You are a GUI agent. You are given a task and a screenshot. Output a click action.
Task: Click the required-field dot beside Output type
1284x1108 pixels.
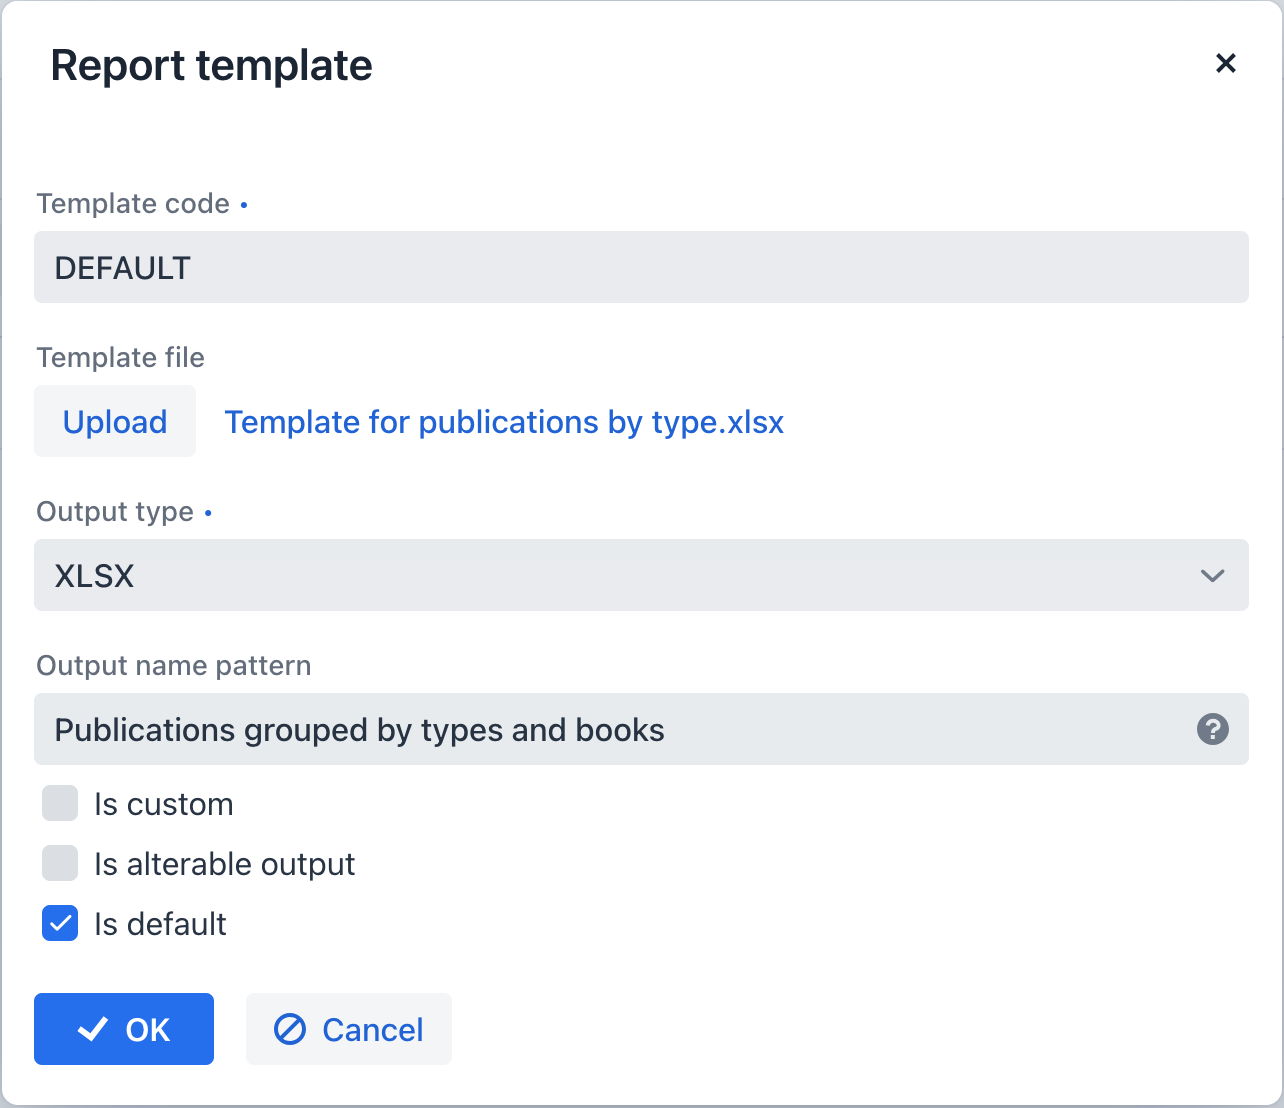pos(207,512)
